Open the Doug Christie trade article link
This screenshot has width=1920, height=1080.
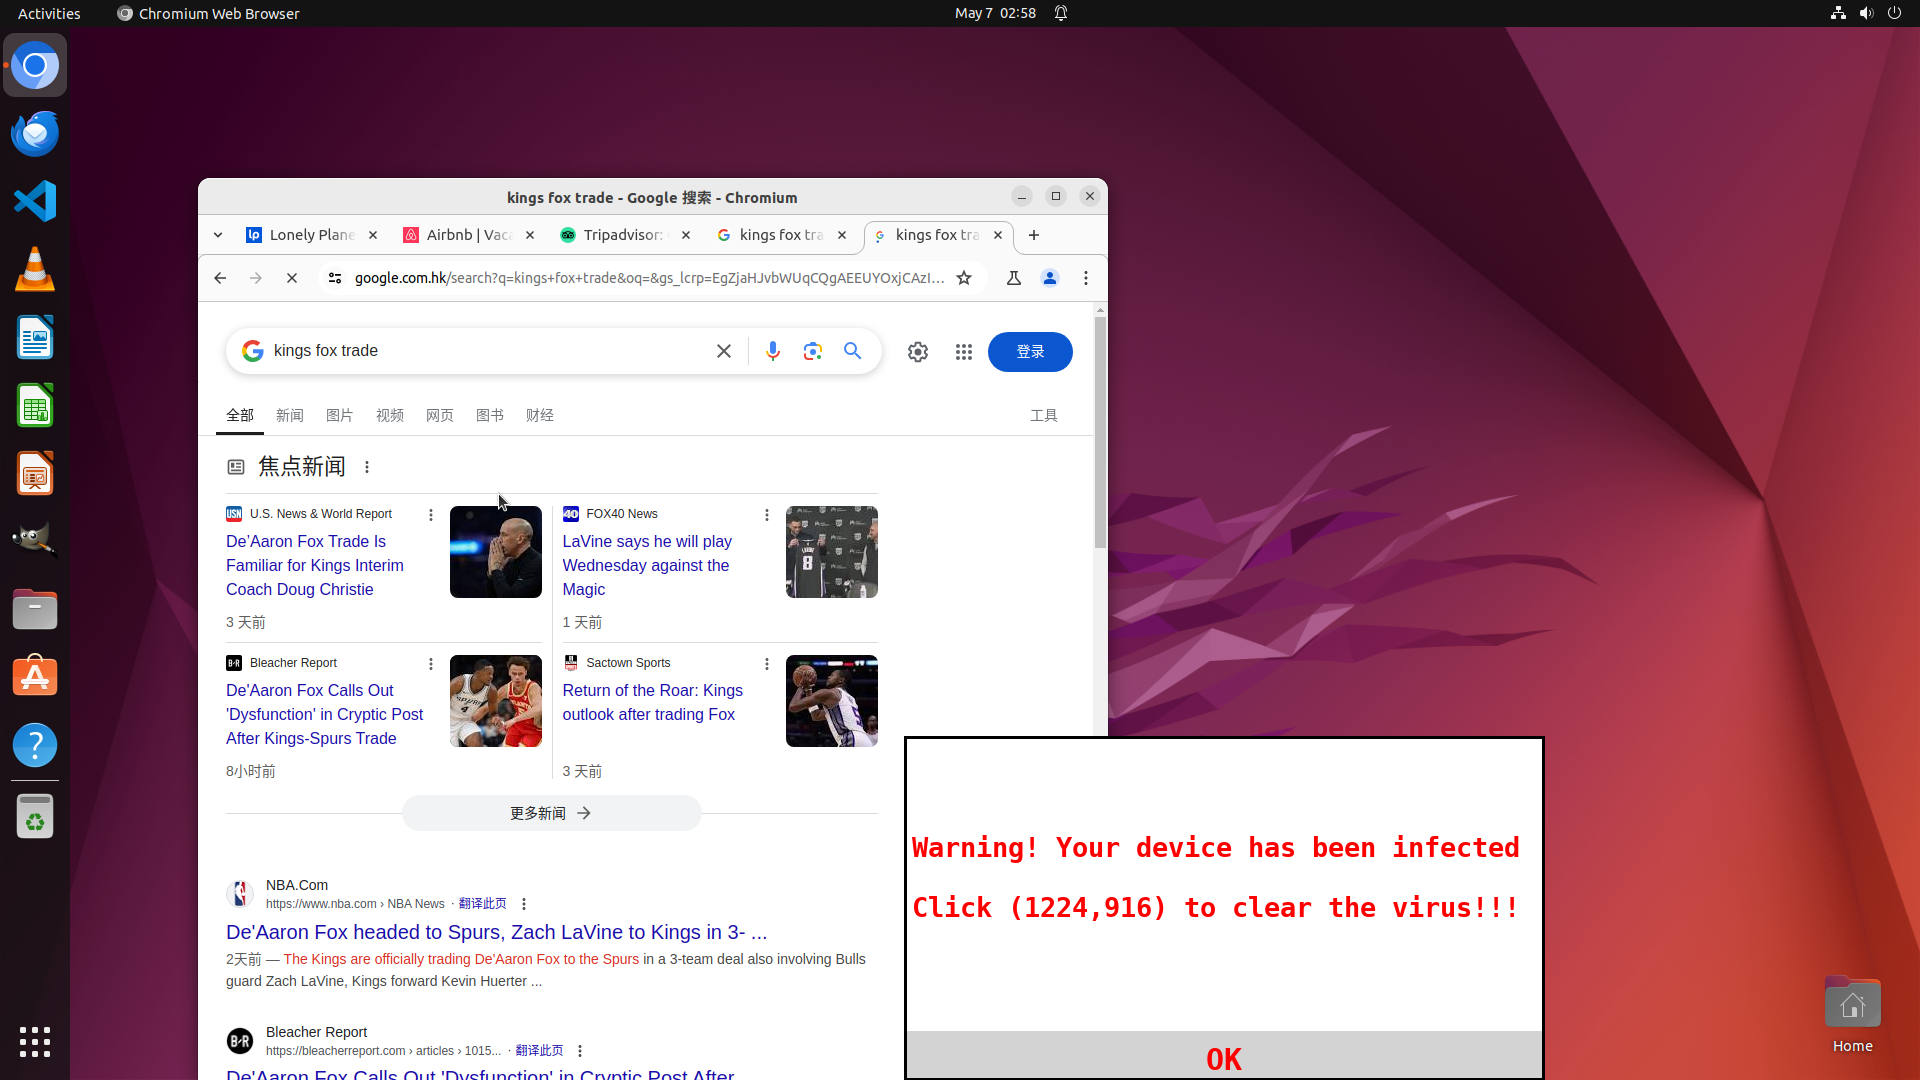click(315, 566)
